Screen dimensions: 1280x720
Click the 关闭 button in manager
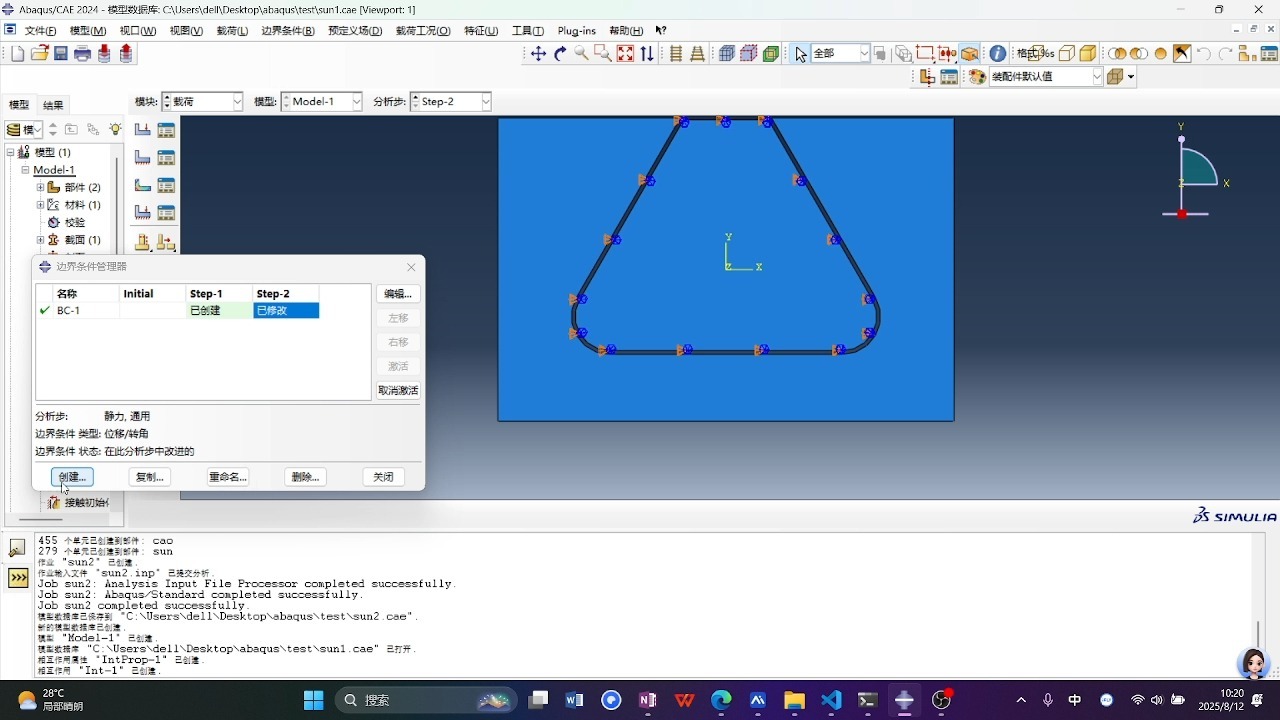tap(383, 477)
